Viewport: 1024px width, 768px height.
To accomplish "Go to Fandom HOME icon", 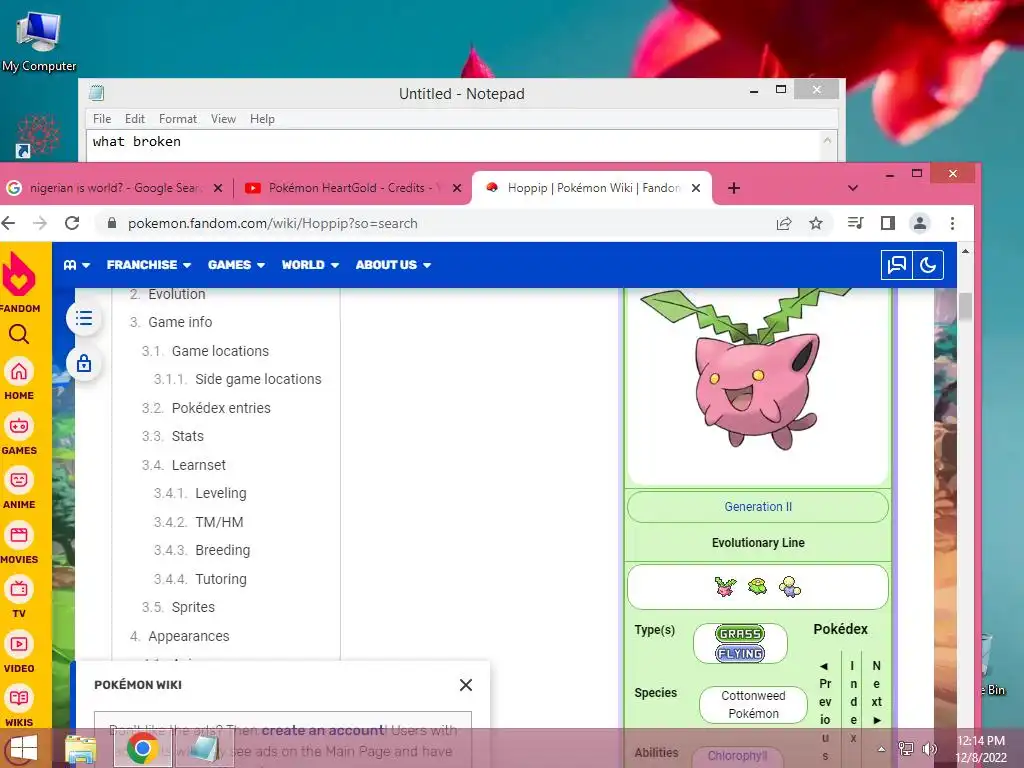I will tap(19, 372).
